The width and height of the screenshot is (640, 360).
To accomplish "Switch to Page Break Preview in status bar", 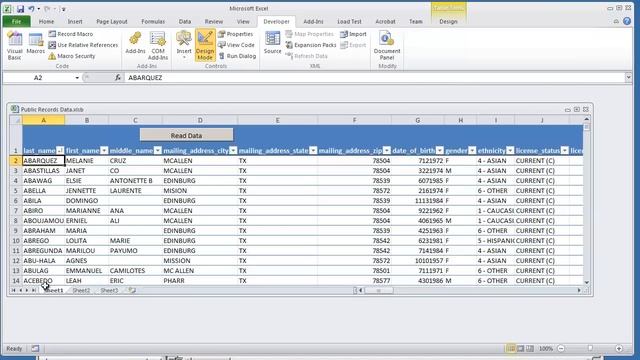I will pyautogui.click(x=530, y=349).
